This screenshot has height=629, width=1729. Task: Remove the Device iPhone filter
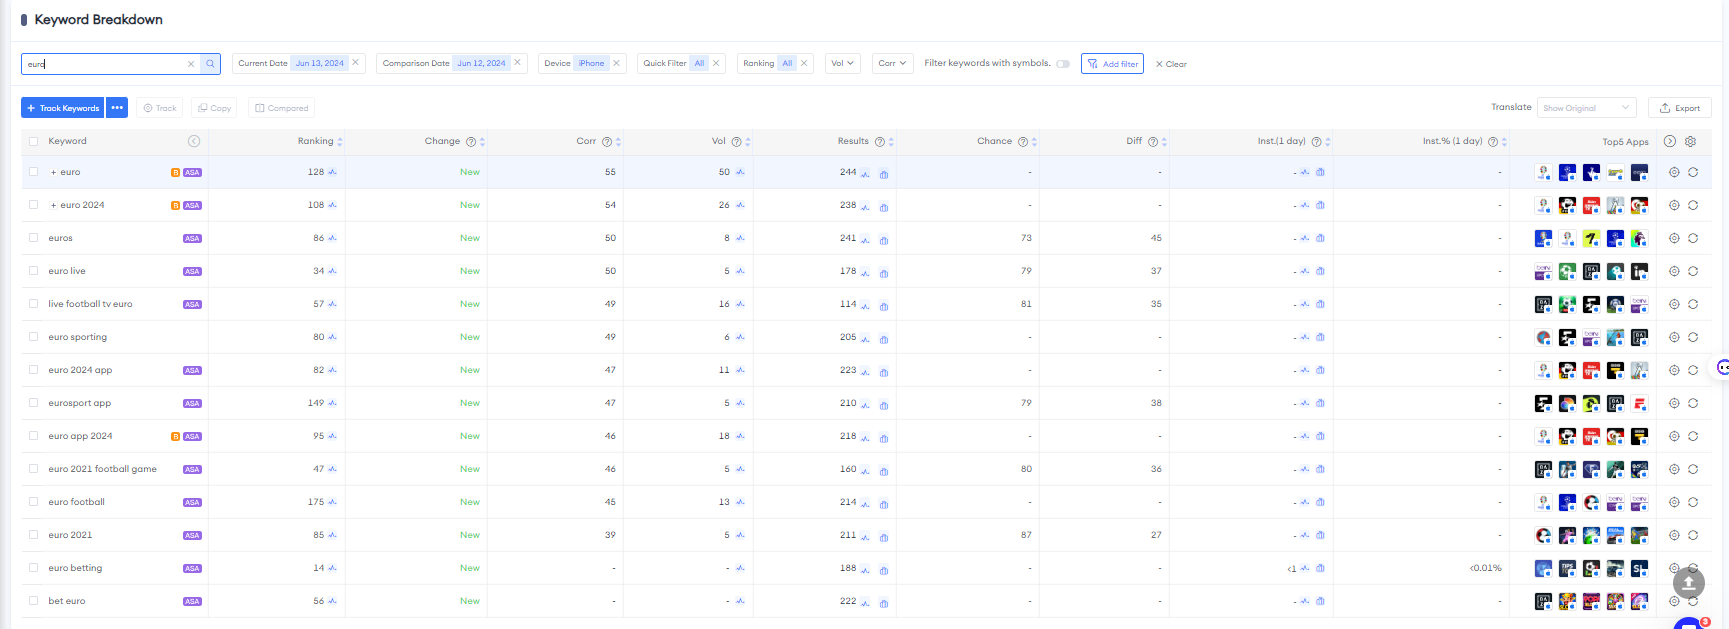tap(616, 63)
